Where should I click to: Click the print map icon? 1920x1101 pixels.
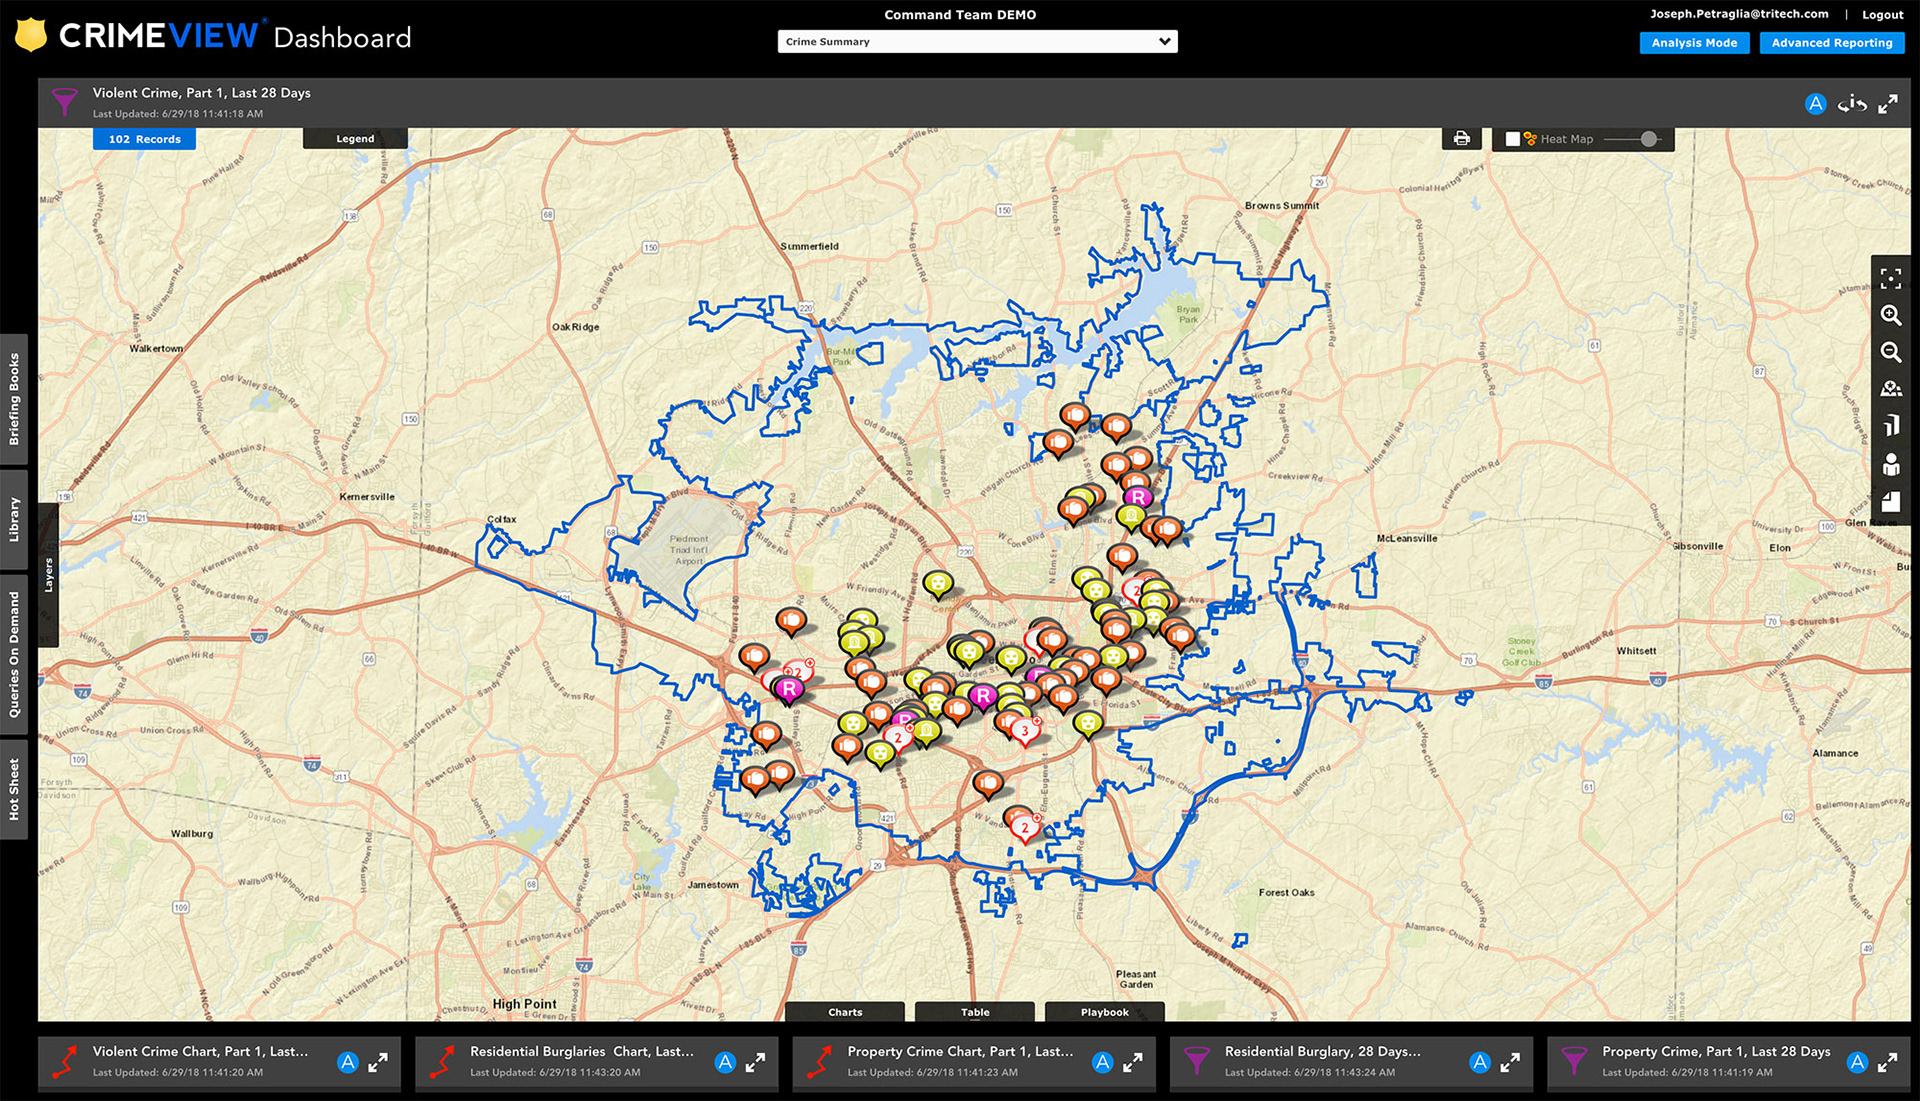coord(1461,139)
